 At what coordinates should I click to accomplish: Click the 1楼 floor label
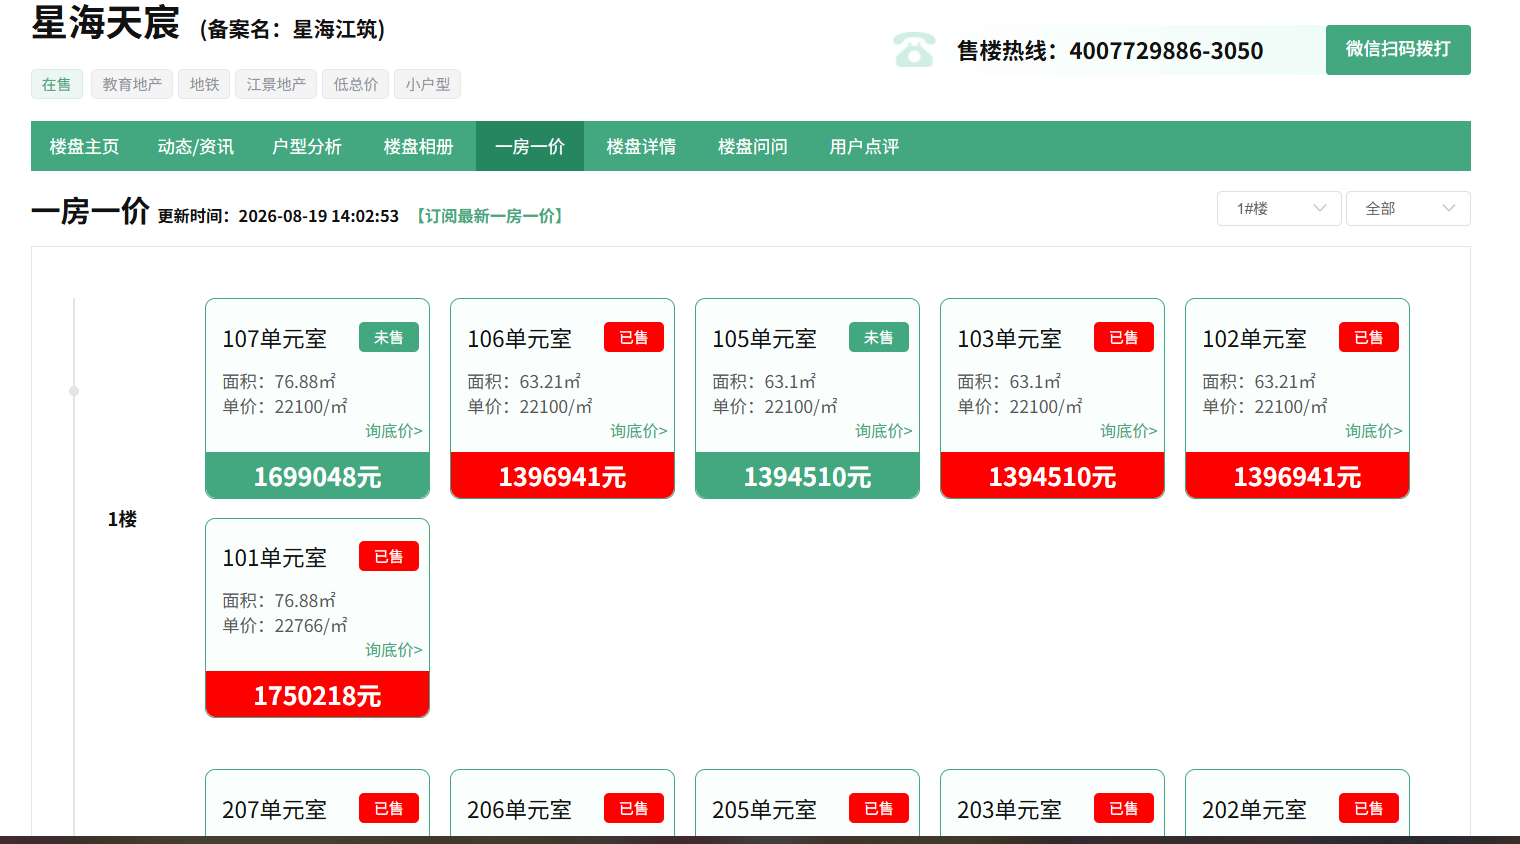(122, 519)
